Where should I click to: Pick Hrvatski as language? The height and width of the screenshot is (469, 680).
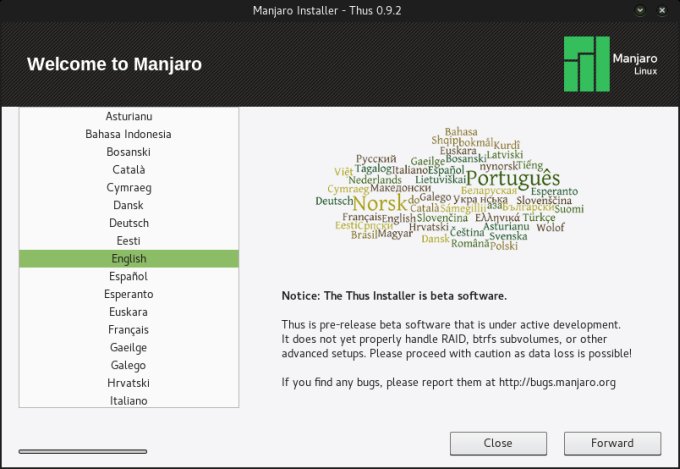point(129,383)
